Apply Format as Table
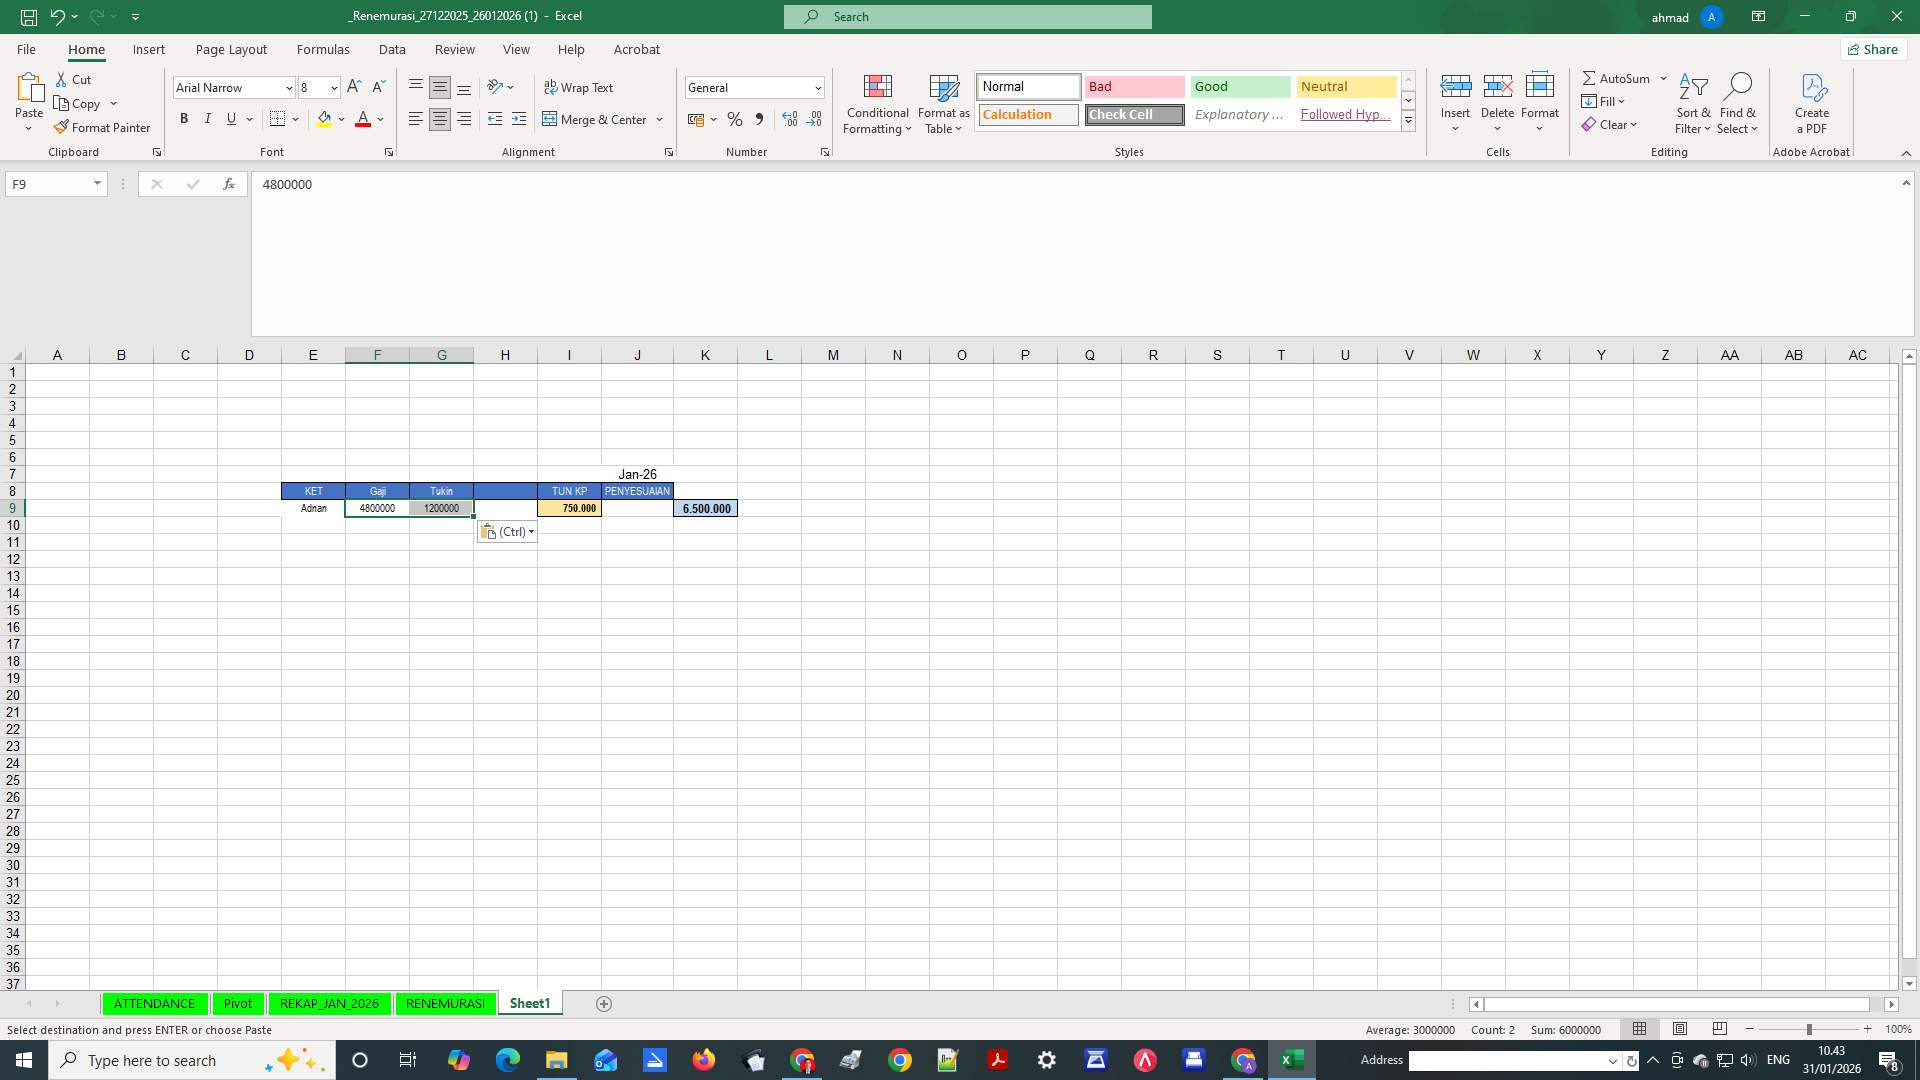 click(943, 104)
